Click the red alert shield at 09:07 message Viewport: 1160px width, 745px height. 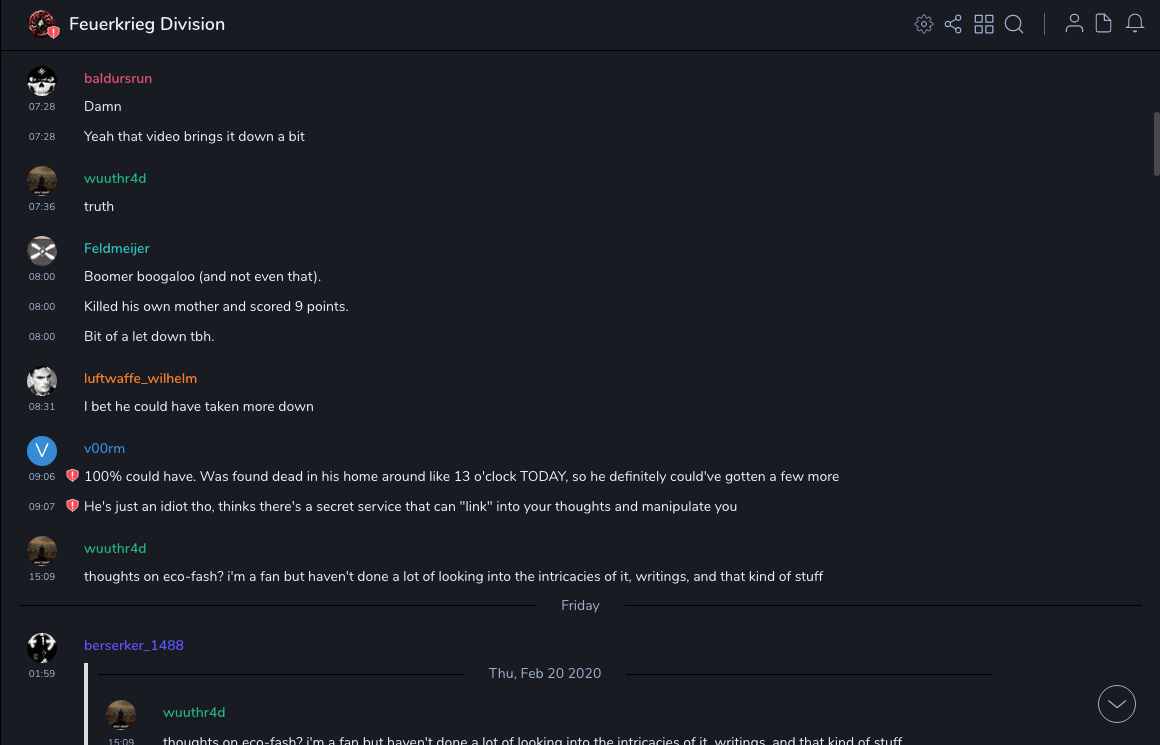pos(72,506)
